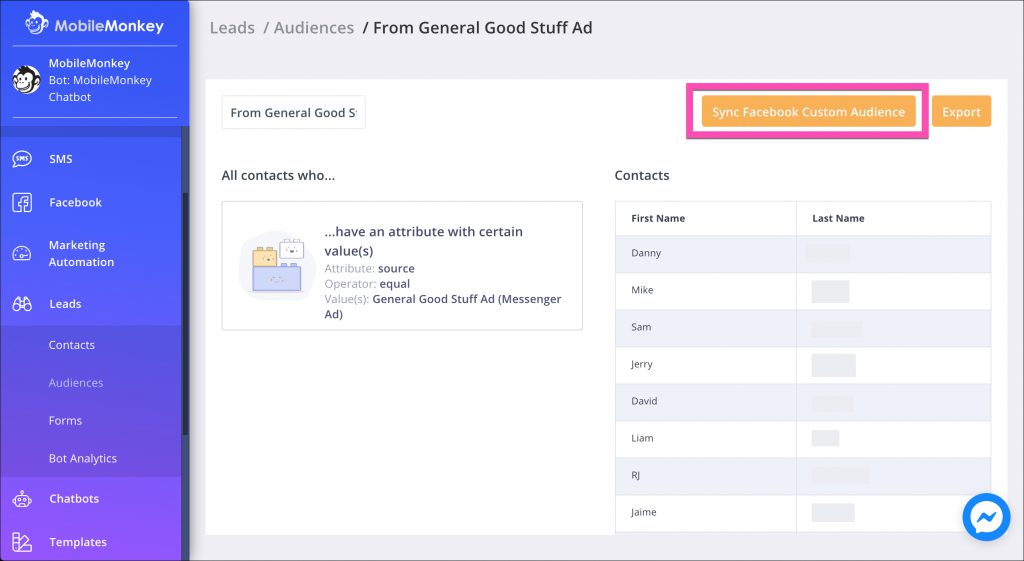This screenshot has height=561, width=1024.
Task: Select the contact row Liam
Action: [803, 438]
